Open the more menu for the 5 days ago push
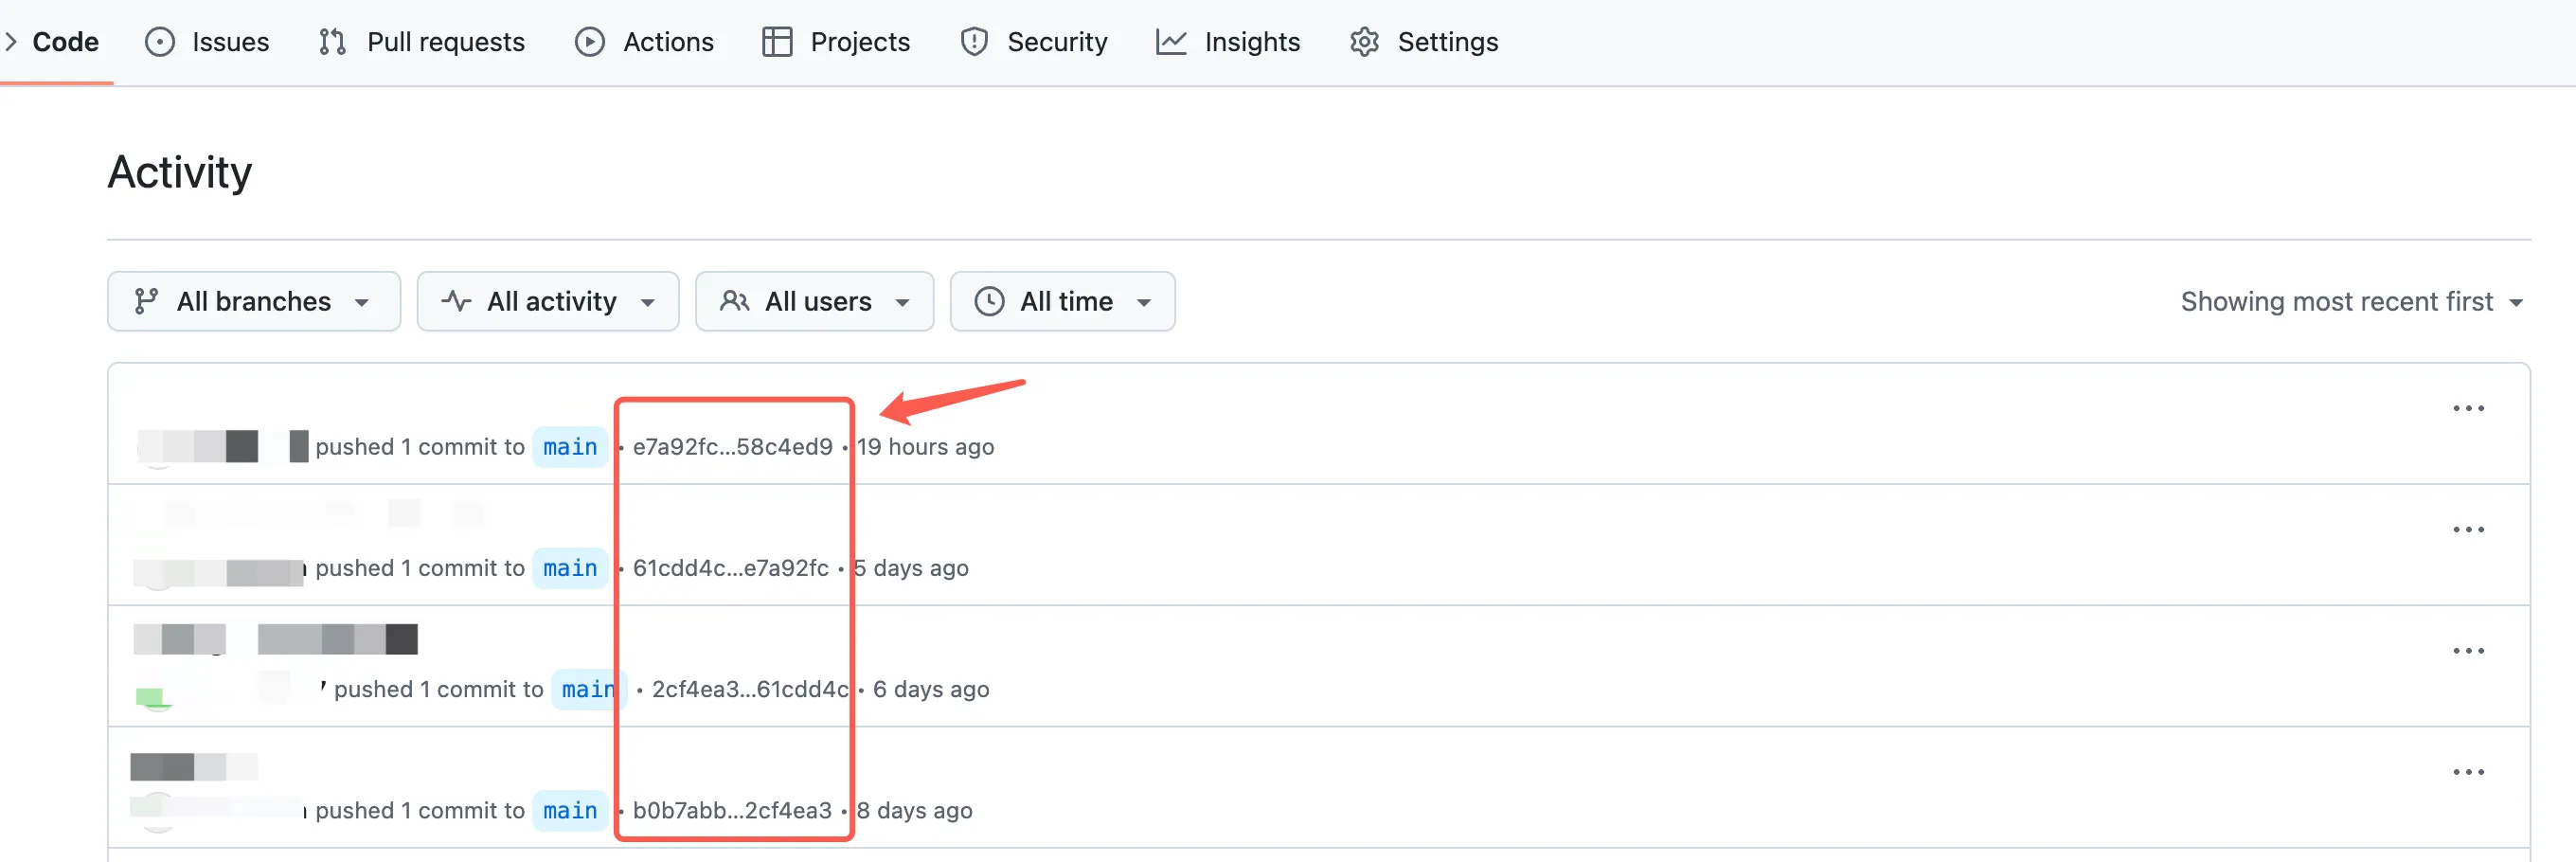 (x=2469, y=529)
